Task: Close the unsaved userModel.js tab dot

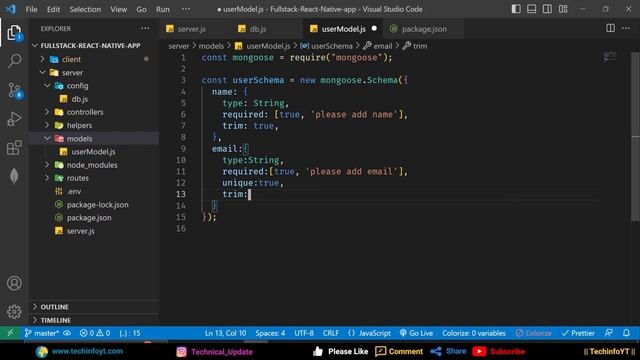Action: [374, 29]
